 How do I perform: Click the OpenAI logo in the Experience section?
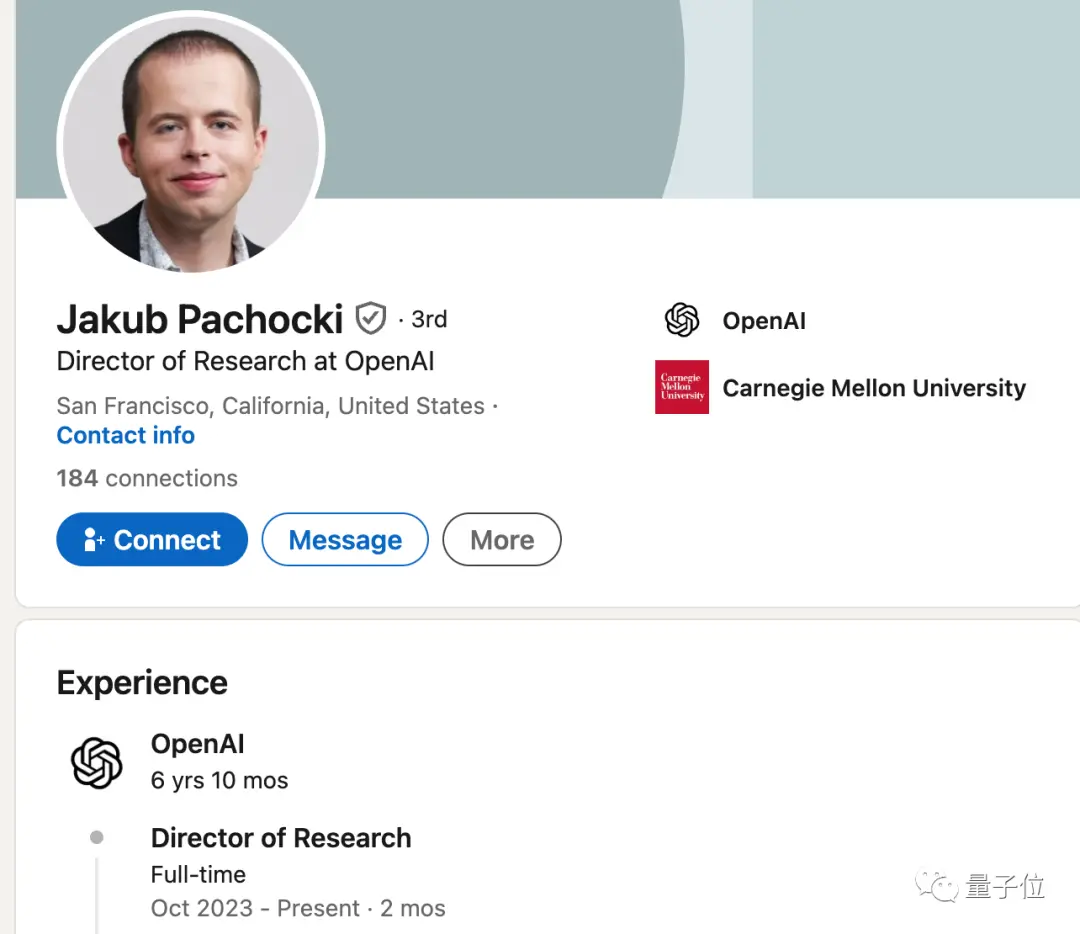[97, 762]
